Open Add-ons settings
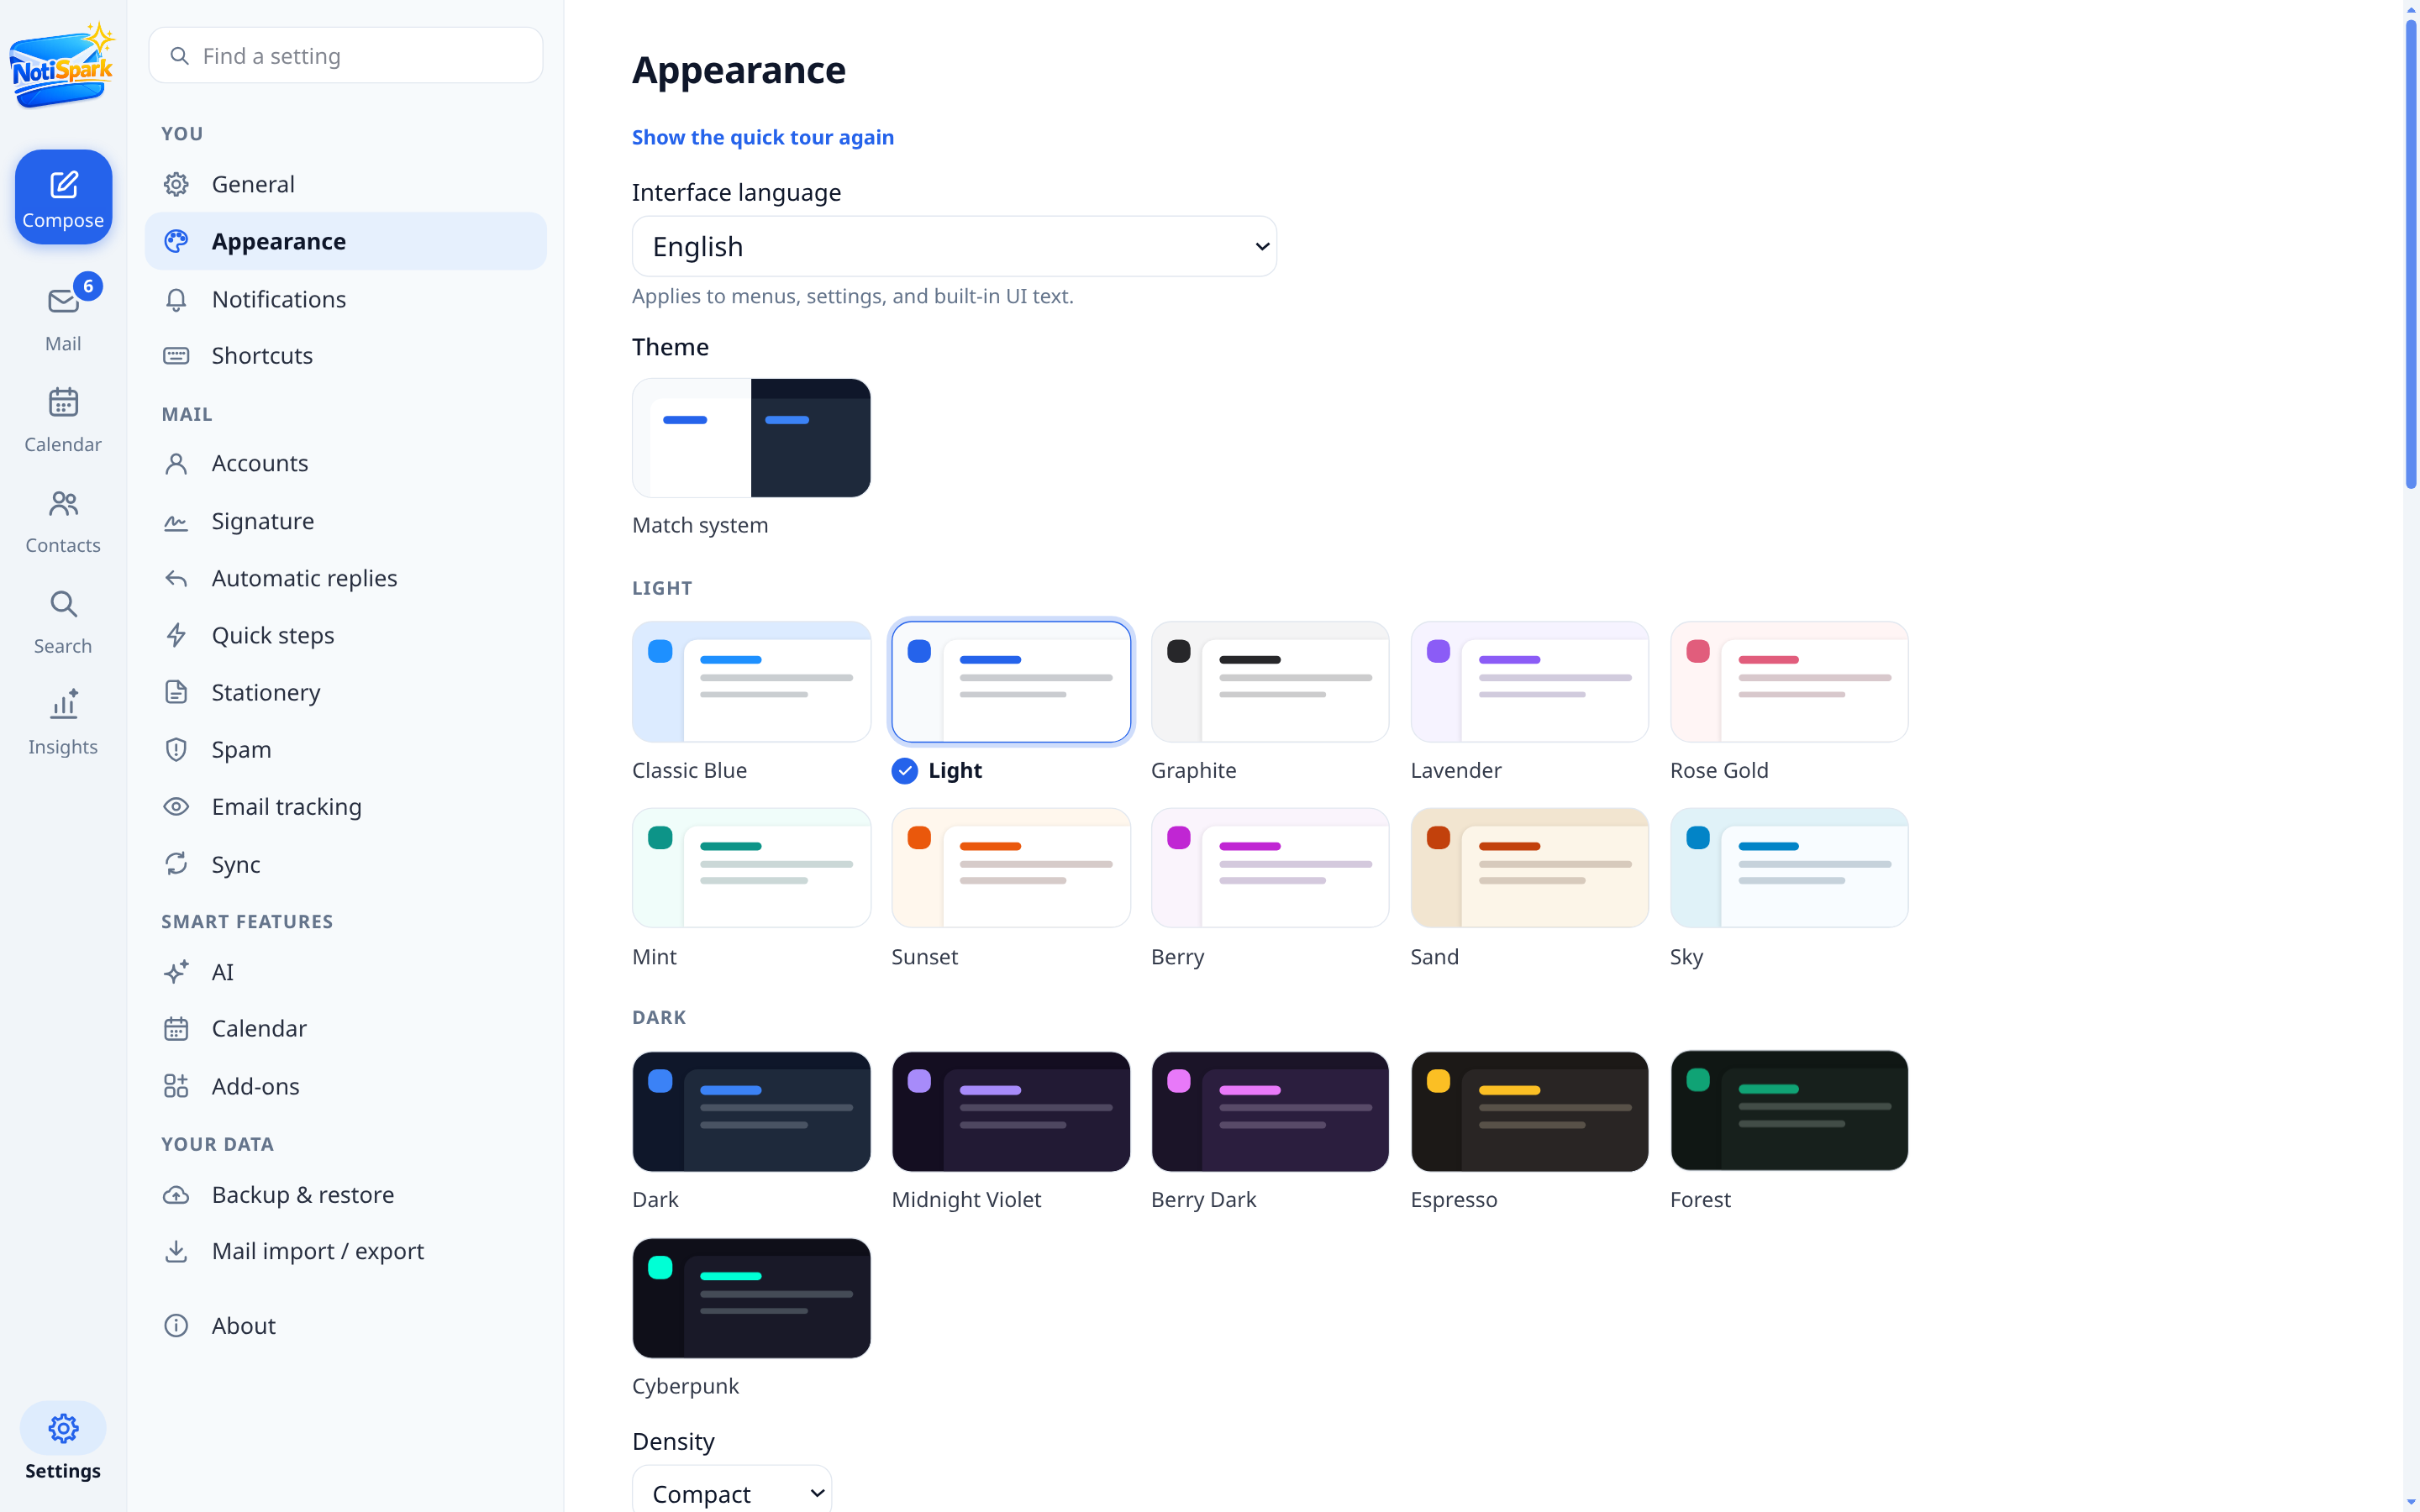 pyautogui.click(x=346, y=1086)
